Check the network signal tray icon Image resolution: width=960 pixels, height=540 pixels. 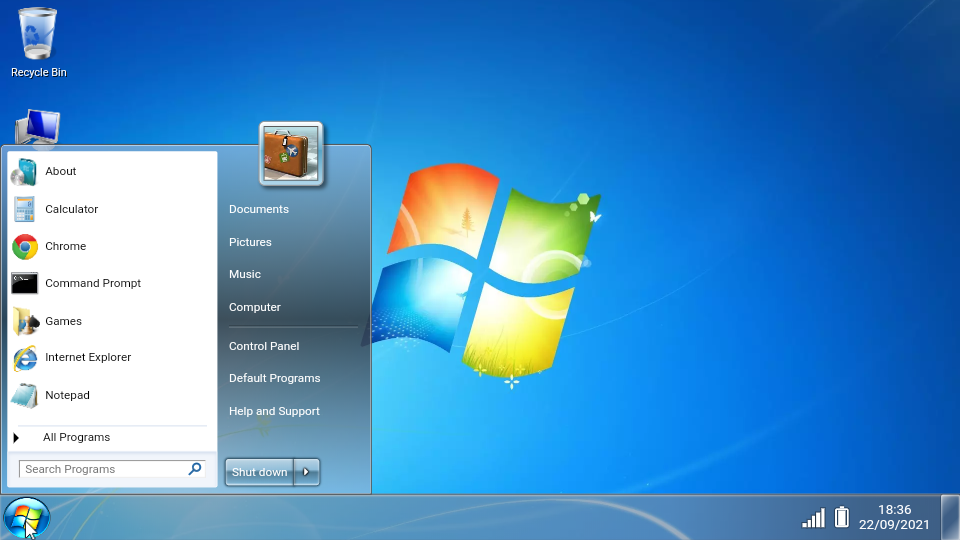[813, 518]
